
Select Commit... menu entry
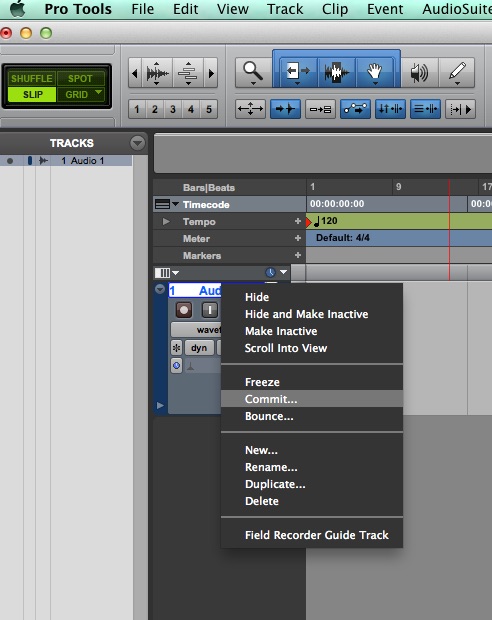click(312, 399)
